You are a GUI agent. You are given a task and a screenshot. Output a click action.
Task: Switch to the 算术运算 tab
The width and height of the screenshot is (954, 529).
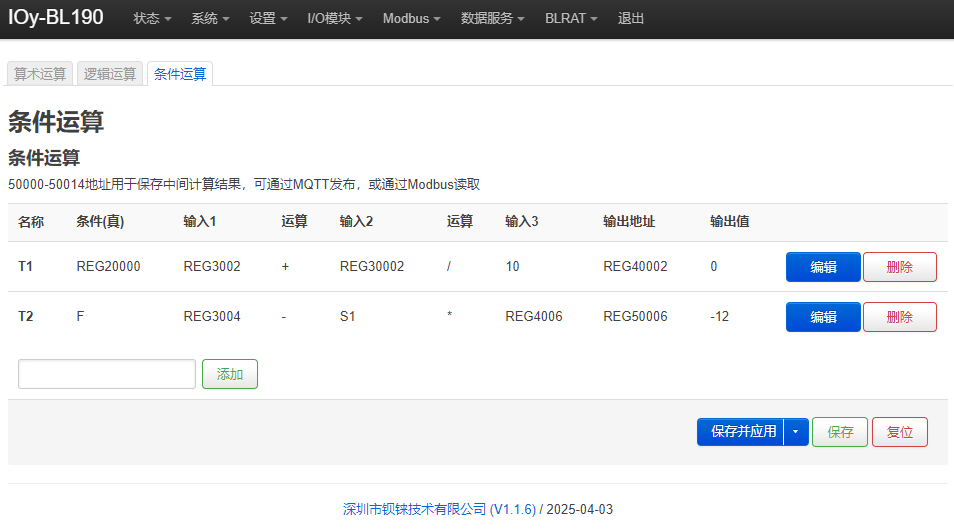(40, 74)
